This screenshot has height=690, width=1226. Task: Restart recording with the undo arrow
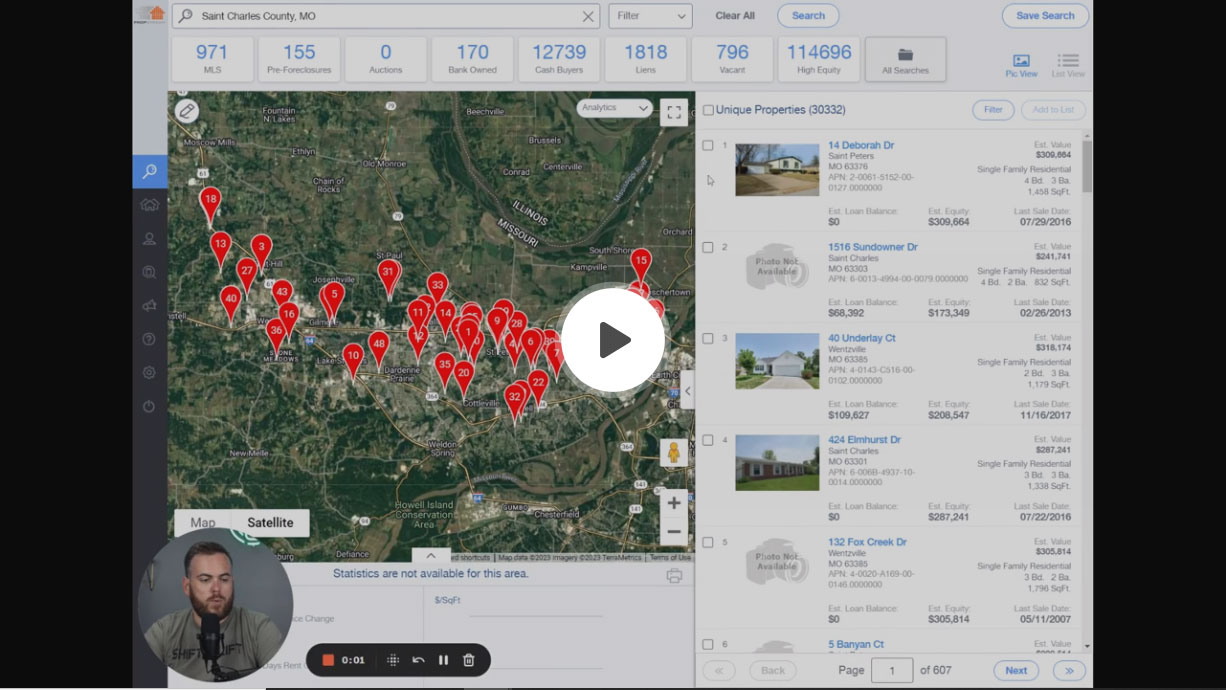click(418, 660)
